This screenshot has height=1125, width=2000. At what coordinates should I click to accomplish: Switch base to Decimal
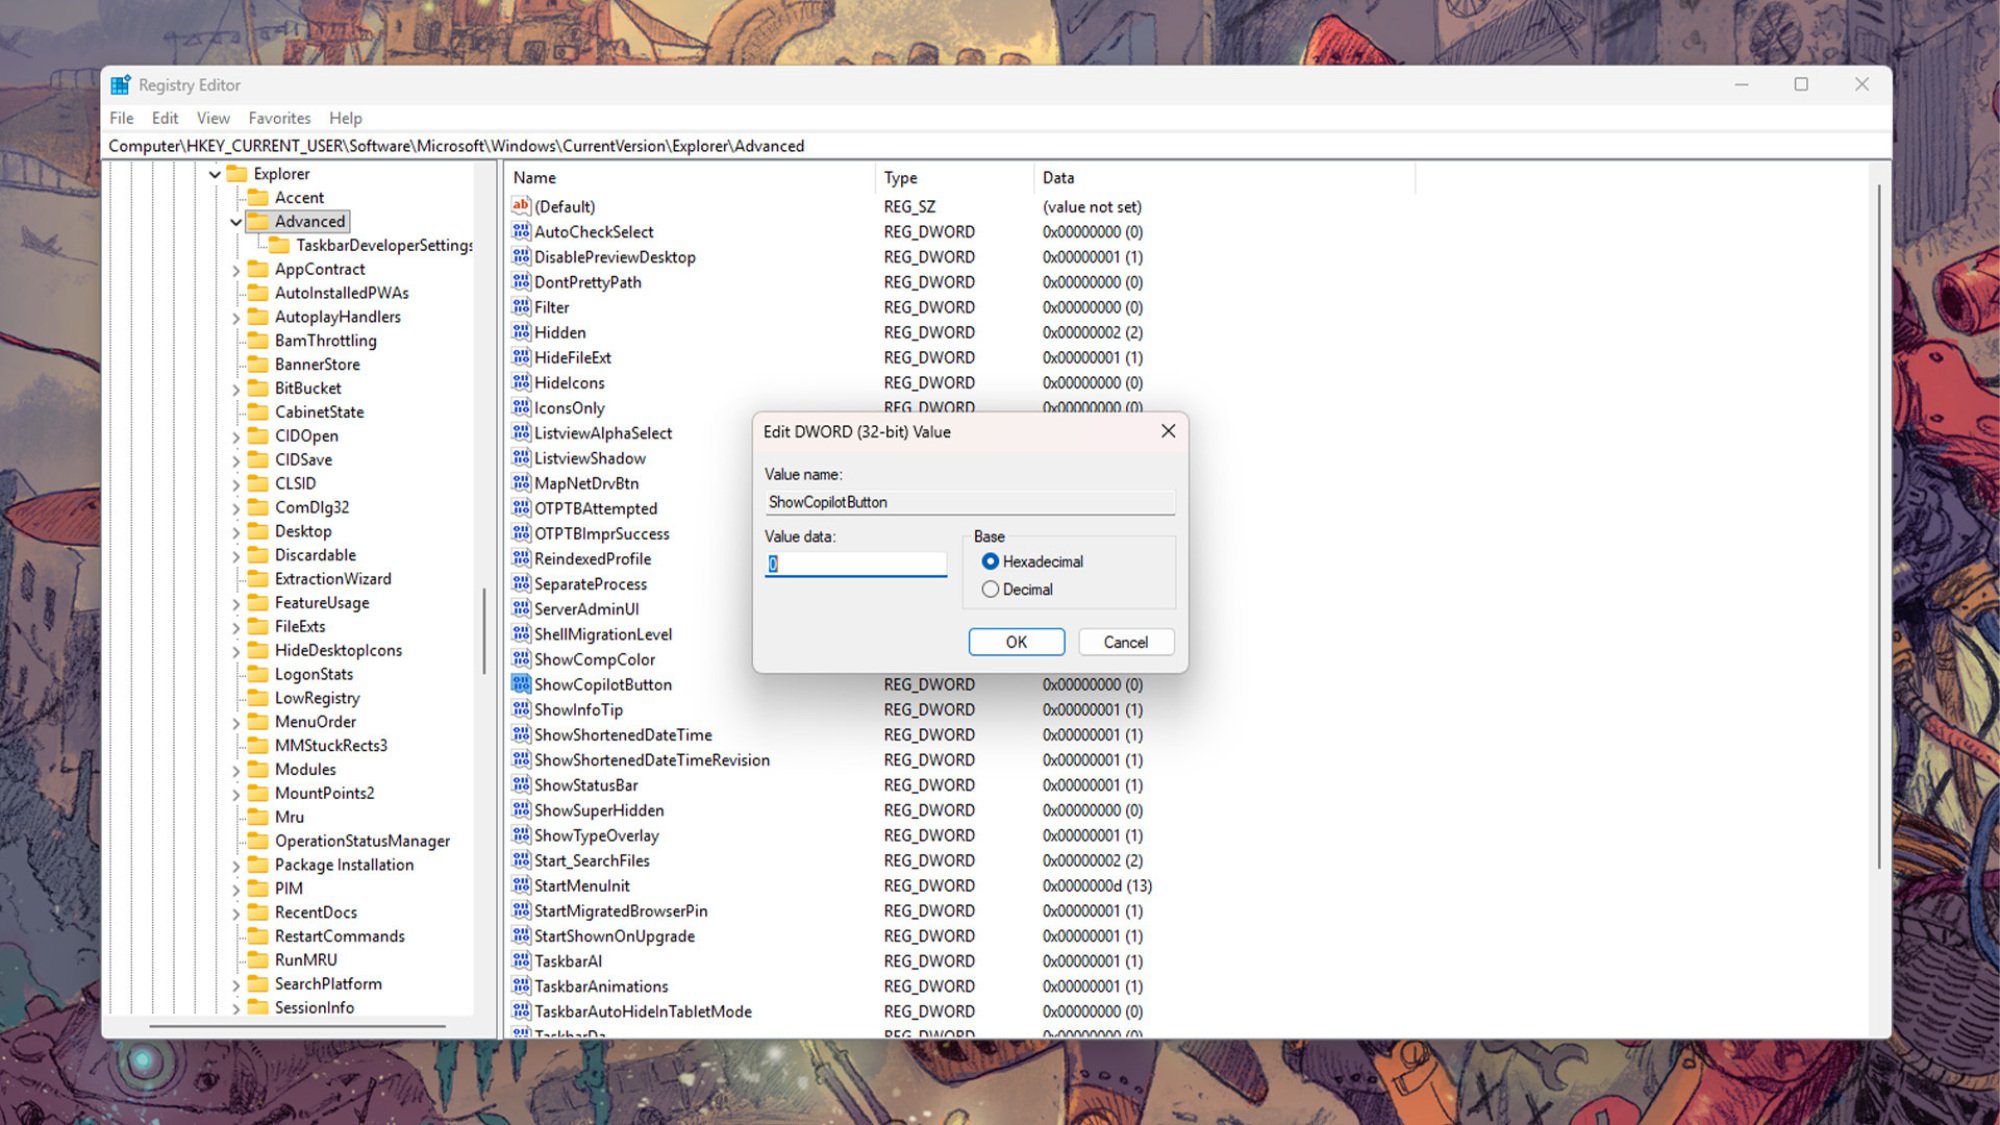point(990,589)
